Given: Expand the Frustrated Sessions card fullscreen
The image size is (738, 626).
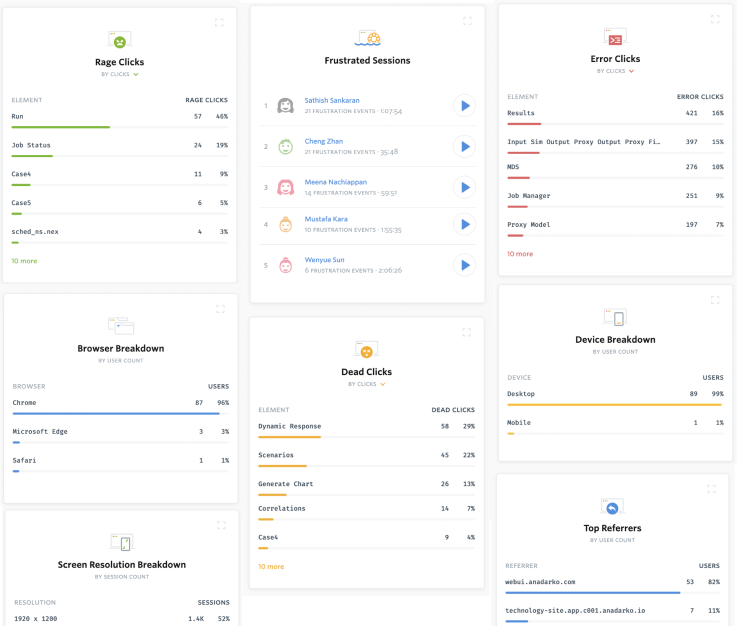Looking at the screenshot, I should pos(467,21).
